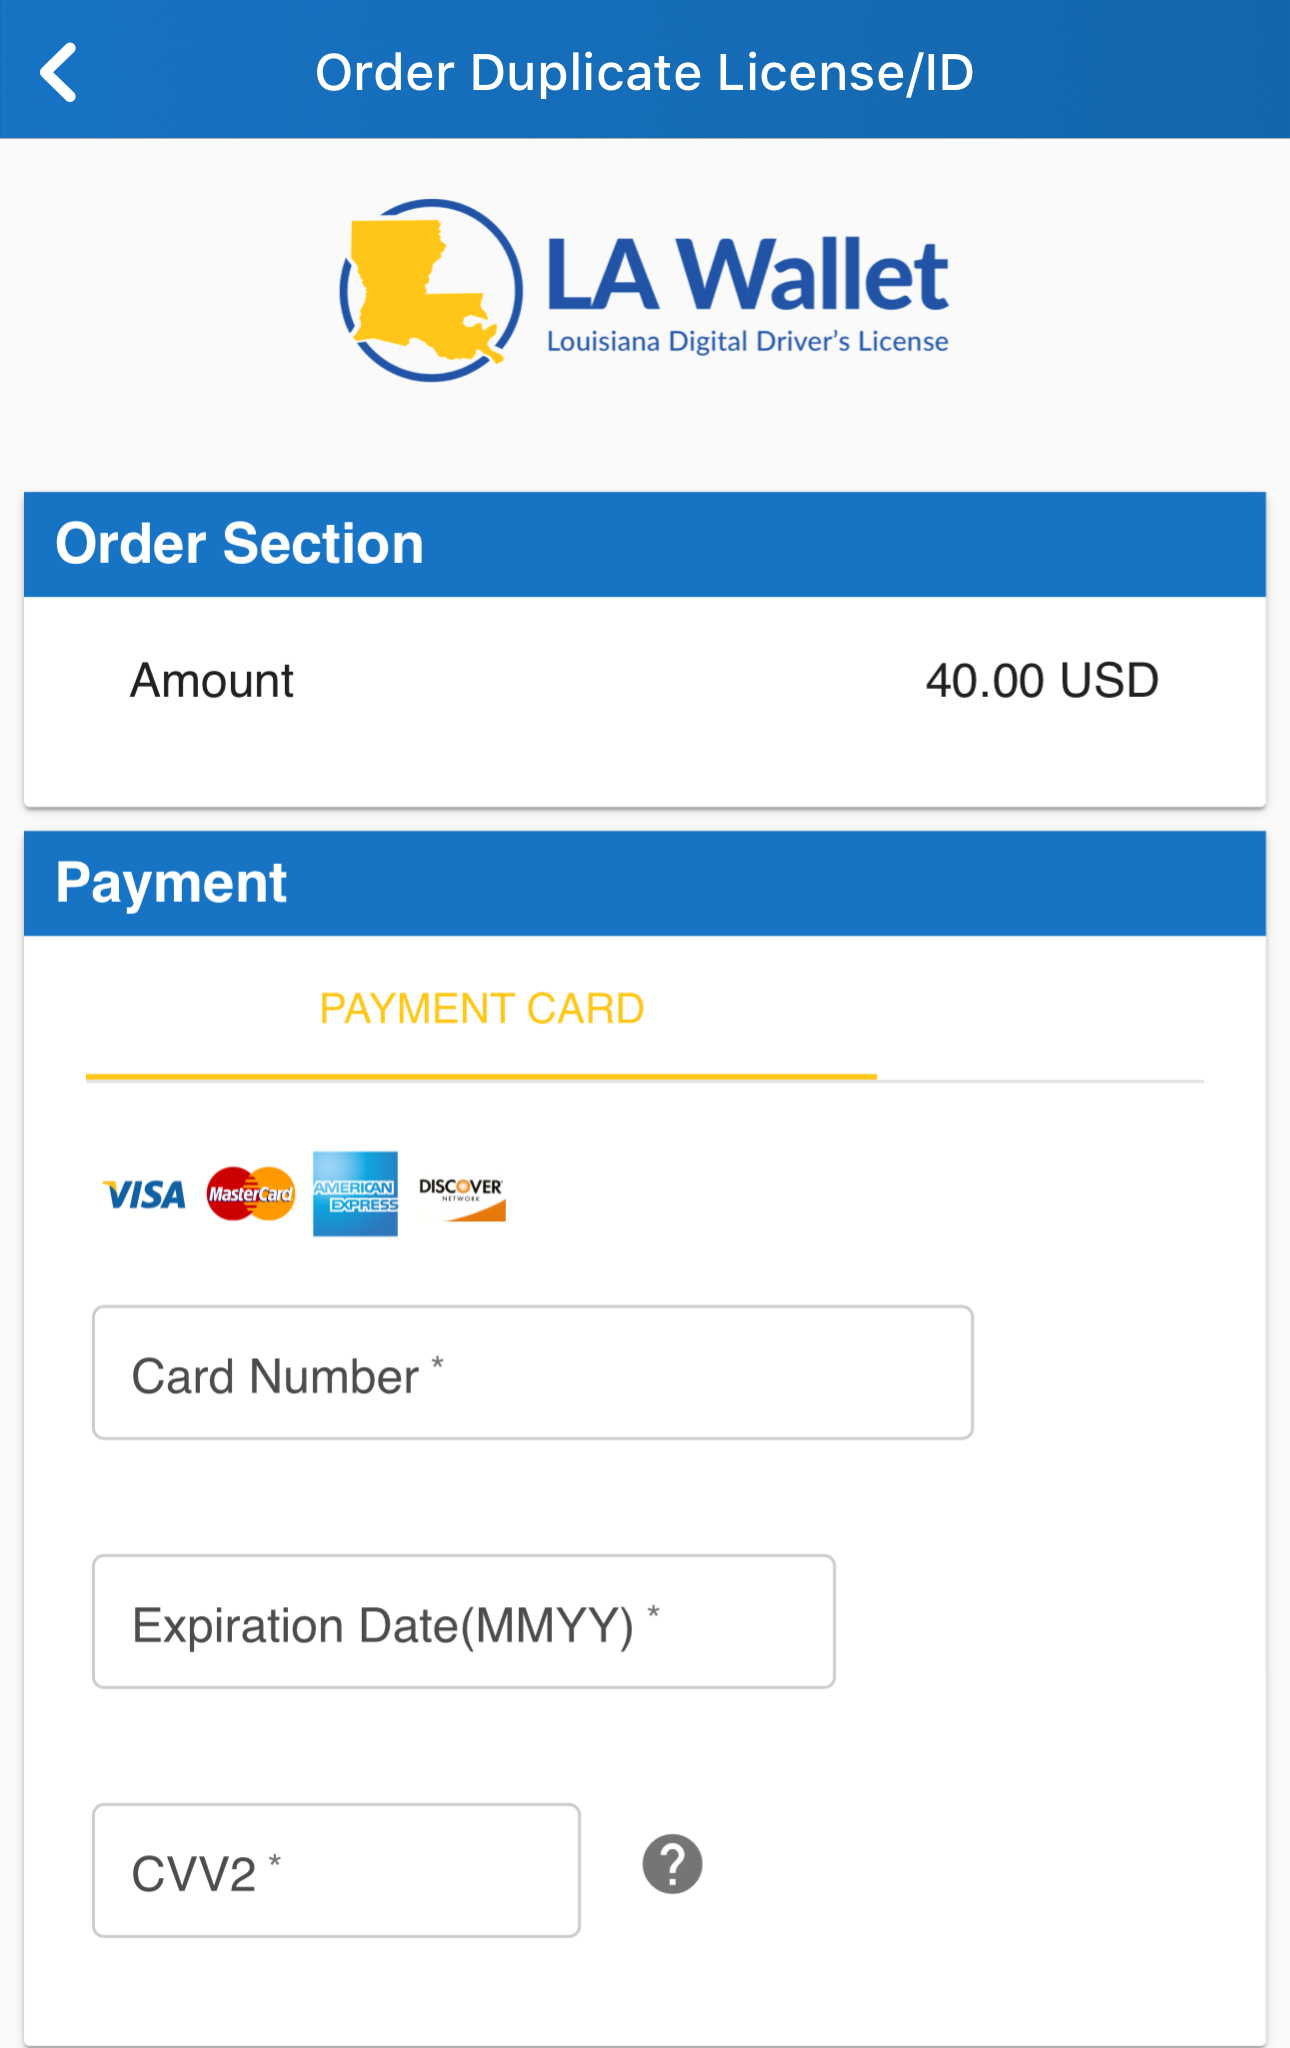Click the Payment section header
Image resolution: width=1290 pixels, height=2048 pixels.
[172, 883]
